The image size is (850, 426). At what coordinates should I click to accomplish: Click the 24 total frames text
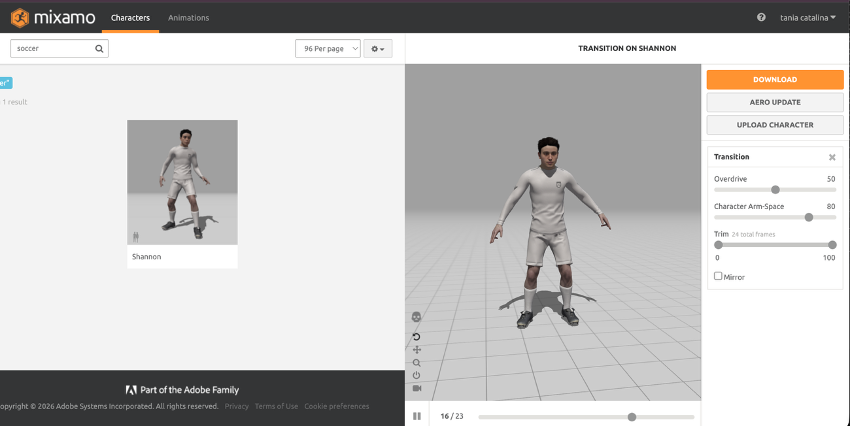pyautogui.click(x=753, y=235)
